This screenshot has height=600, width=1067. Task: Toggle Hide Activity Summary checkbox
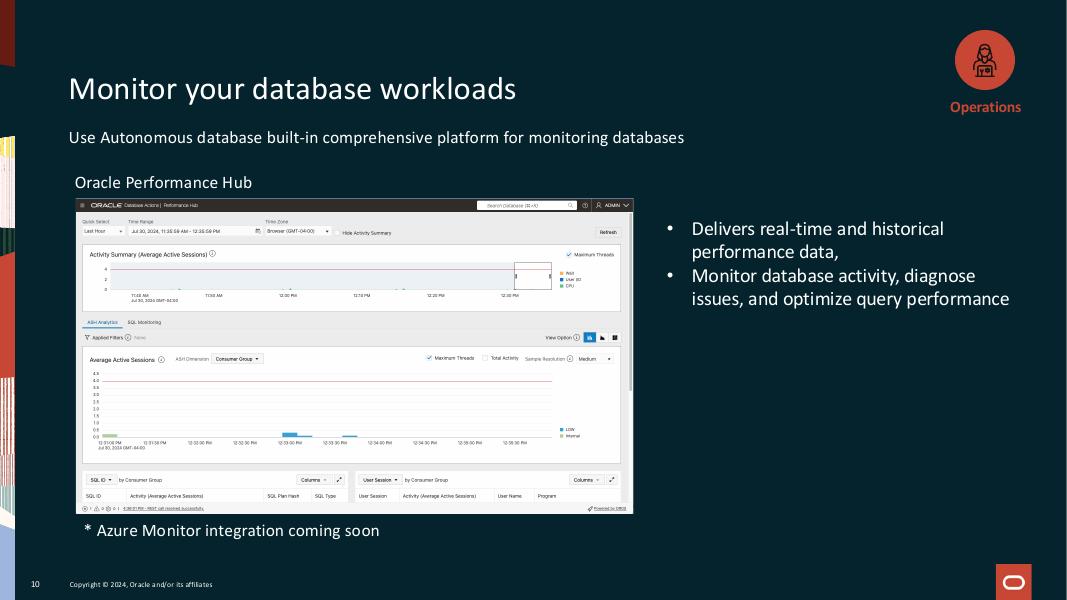click(337, 233)
